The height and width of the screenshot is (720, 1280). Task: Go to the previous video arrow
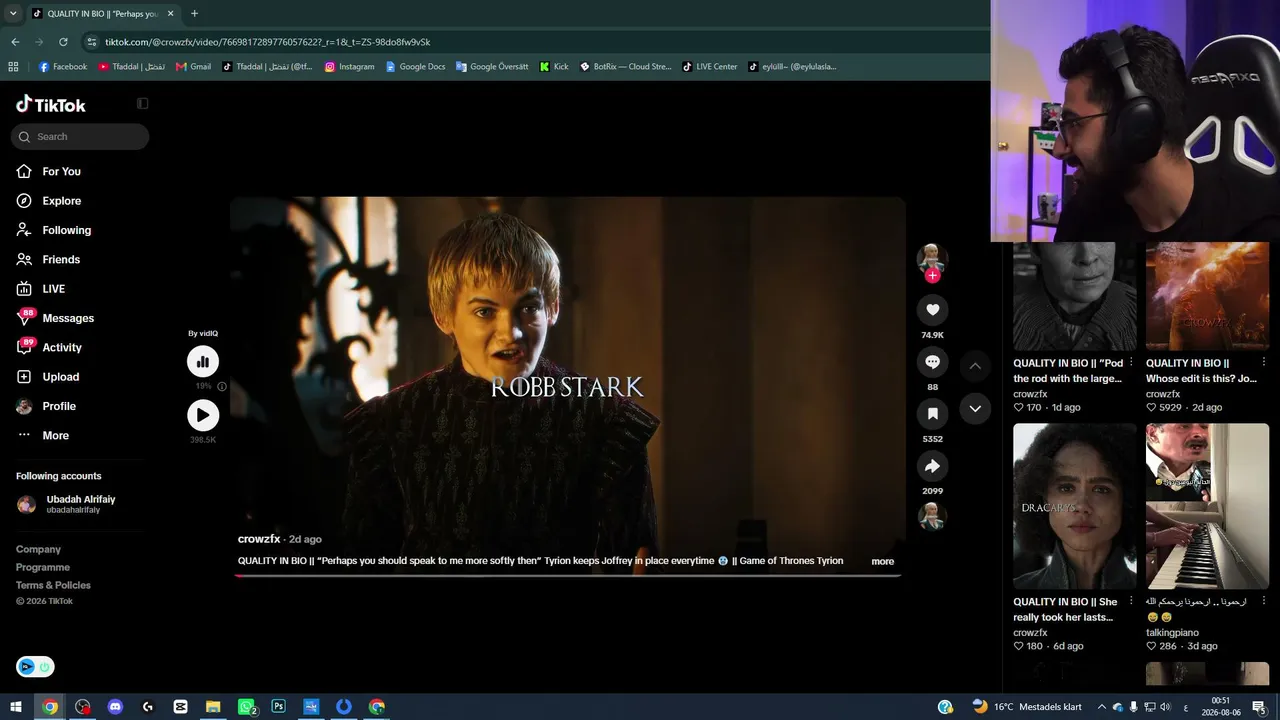pyautogui.click(x=975, y=366)
